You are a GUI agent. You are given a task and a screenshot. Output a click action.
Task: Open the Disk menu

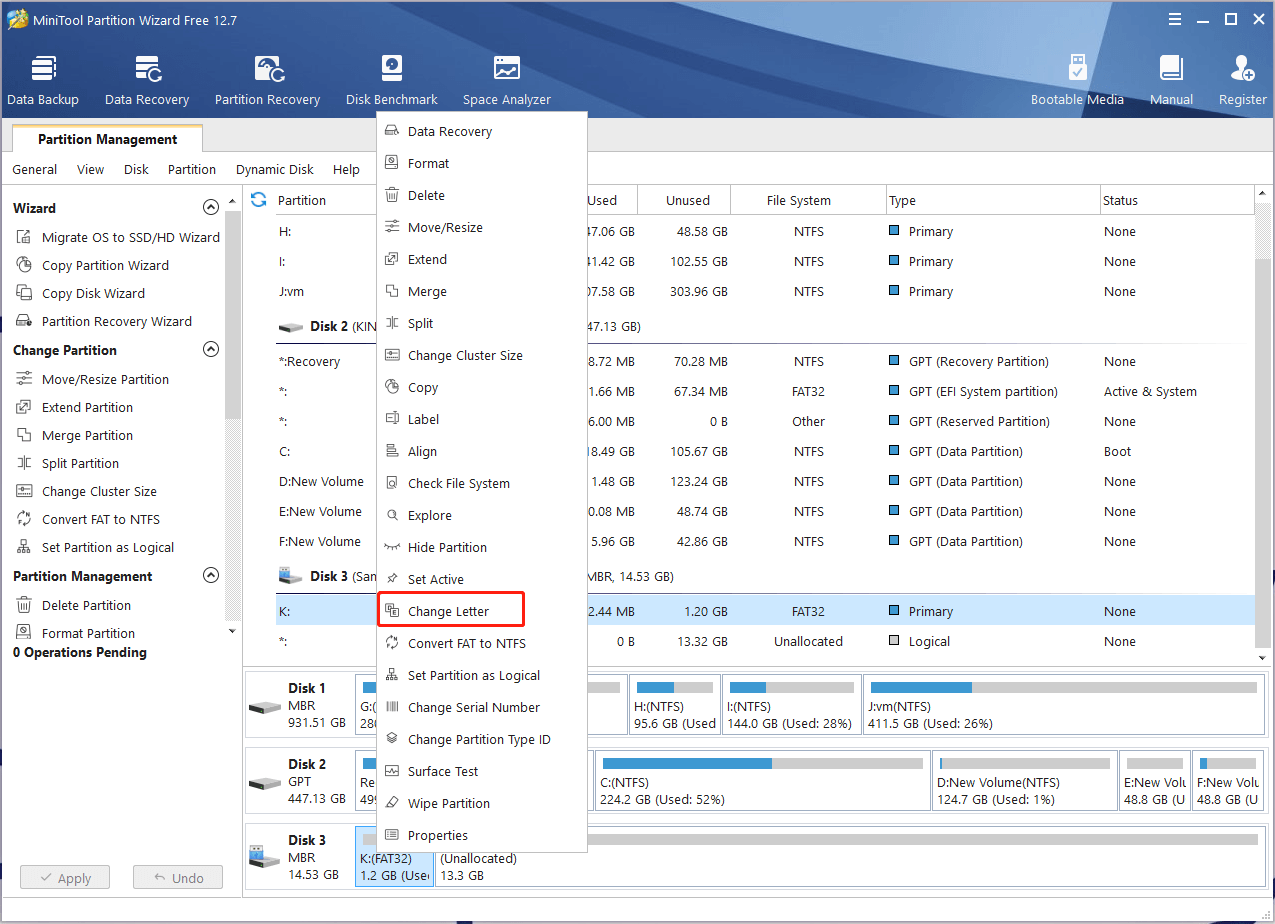pyautogui.click(x=136, y=170)
